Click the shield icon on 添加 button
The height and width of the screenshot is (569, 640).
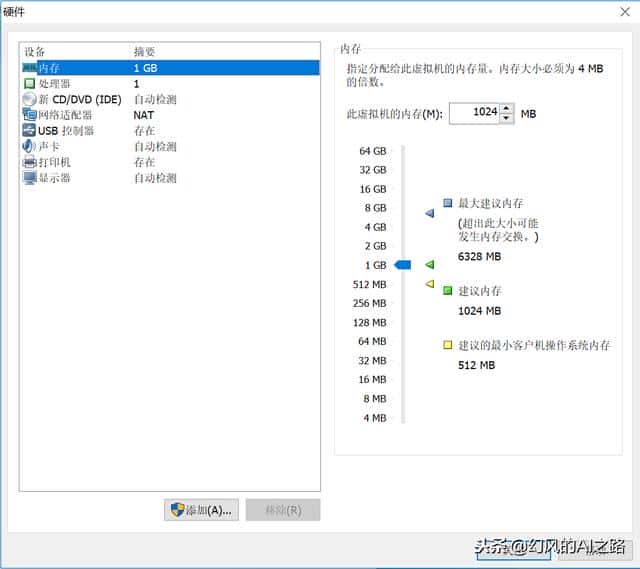(x=177, y=509)
